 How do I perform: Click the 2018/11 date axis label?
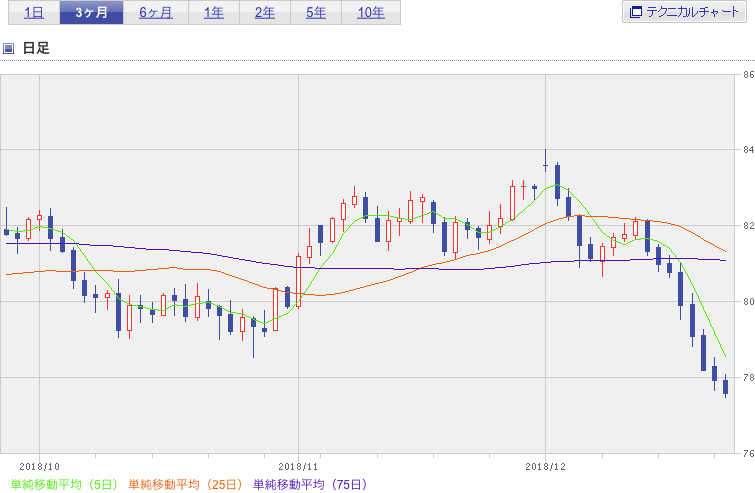[x=299, y=467]
